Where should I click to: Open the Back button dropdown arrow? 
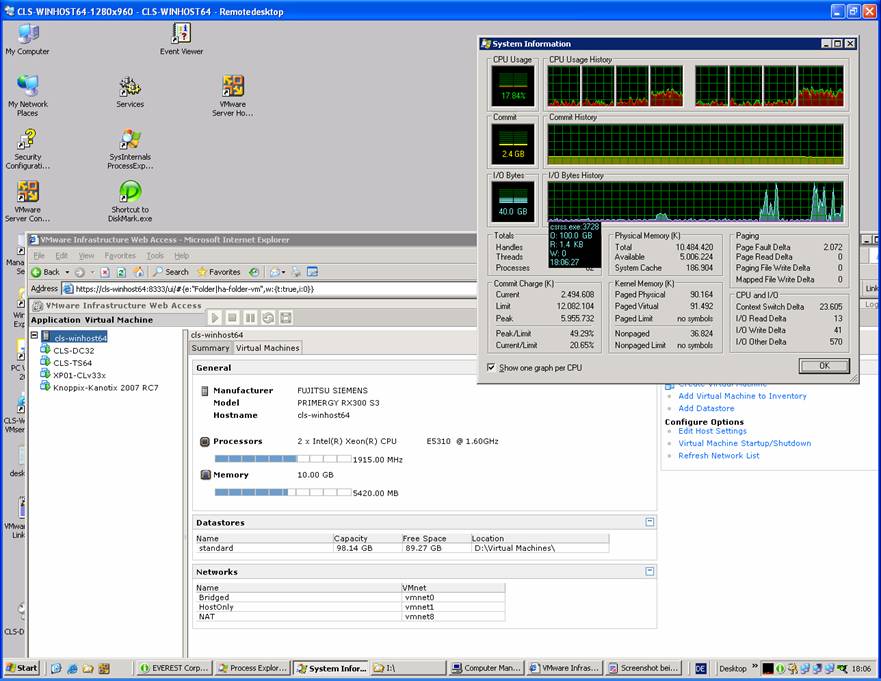click(x=67, y=272)
